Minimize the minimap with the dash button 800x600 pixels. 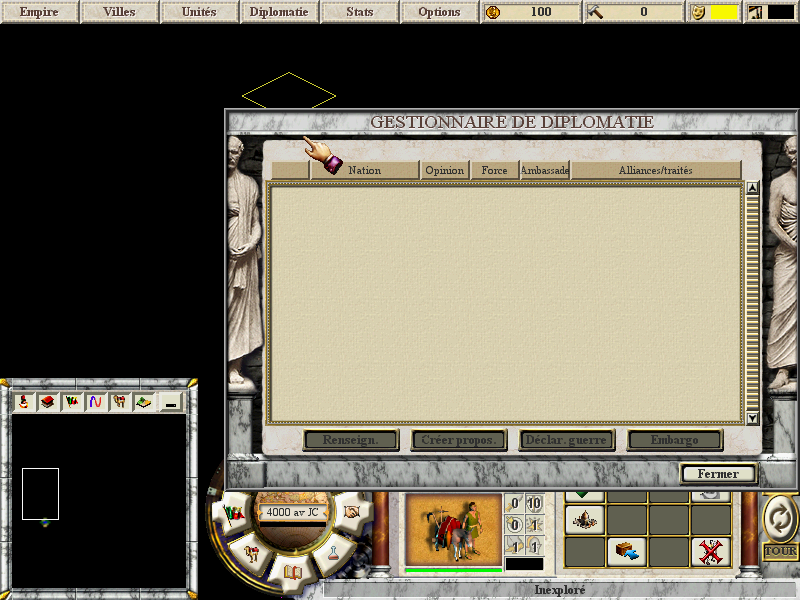pos(171,402)
